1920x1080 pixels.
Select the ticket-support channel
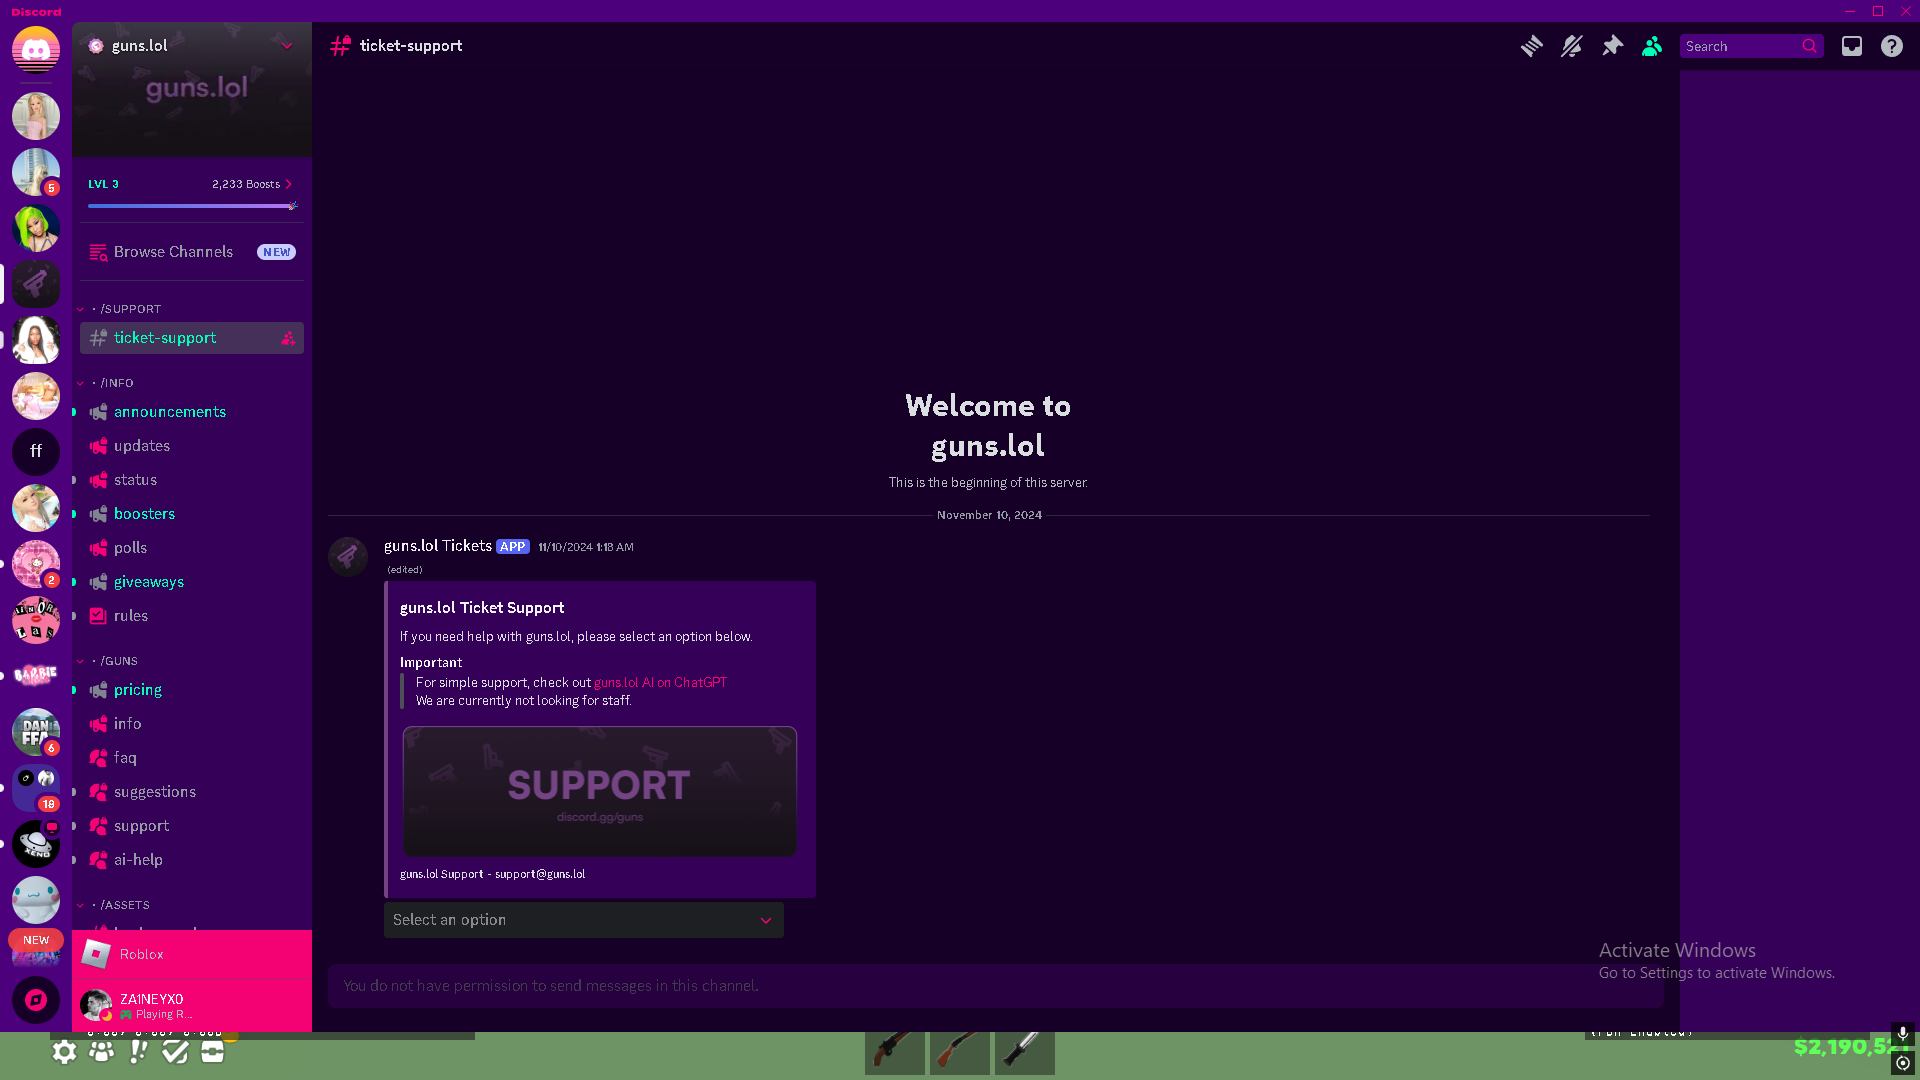192,338
